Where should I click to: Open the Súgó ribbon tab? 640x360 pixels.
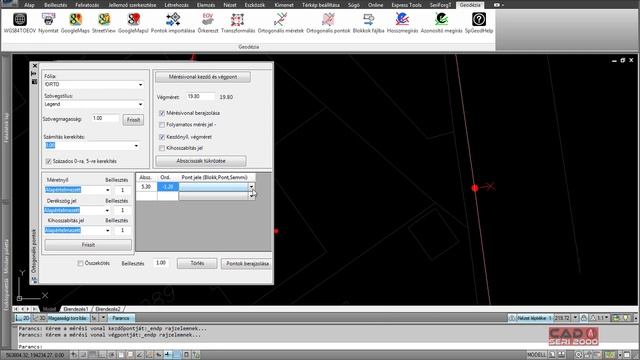click(353, 5)
